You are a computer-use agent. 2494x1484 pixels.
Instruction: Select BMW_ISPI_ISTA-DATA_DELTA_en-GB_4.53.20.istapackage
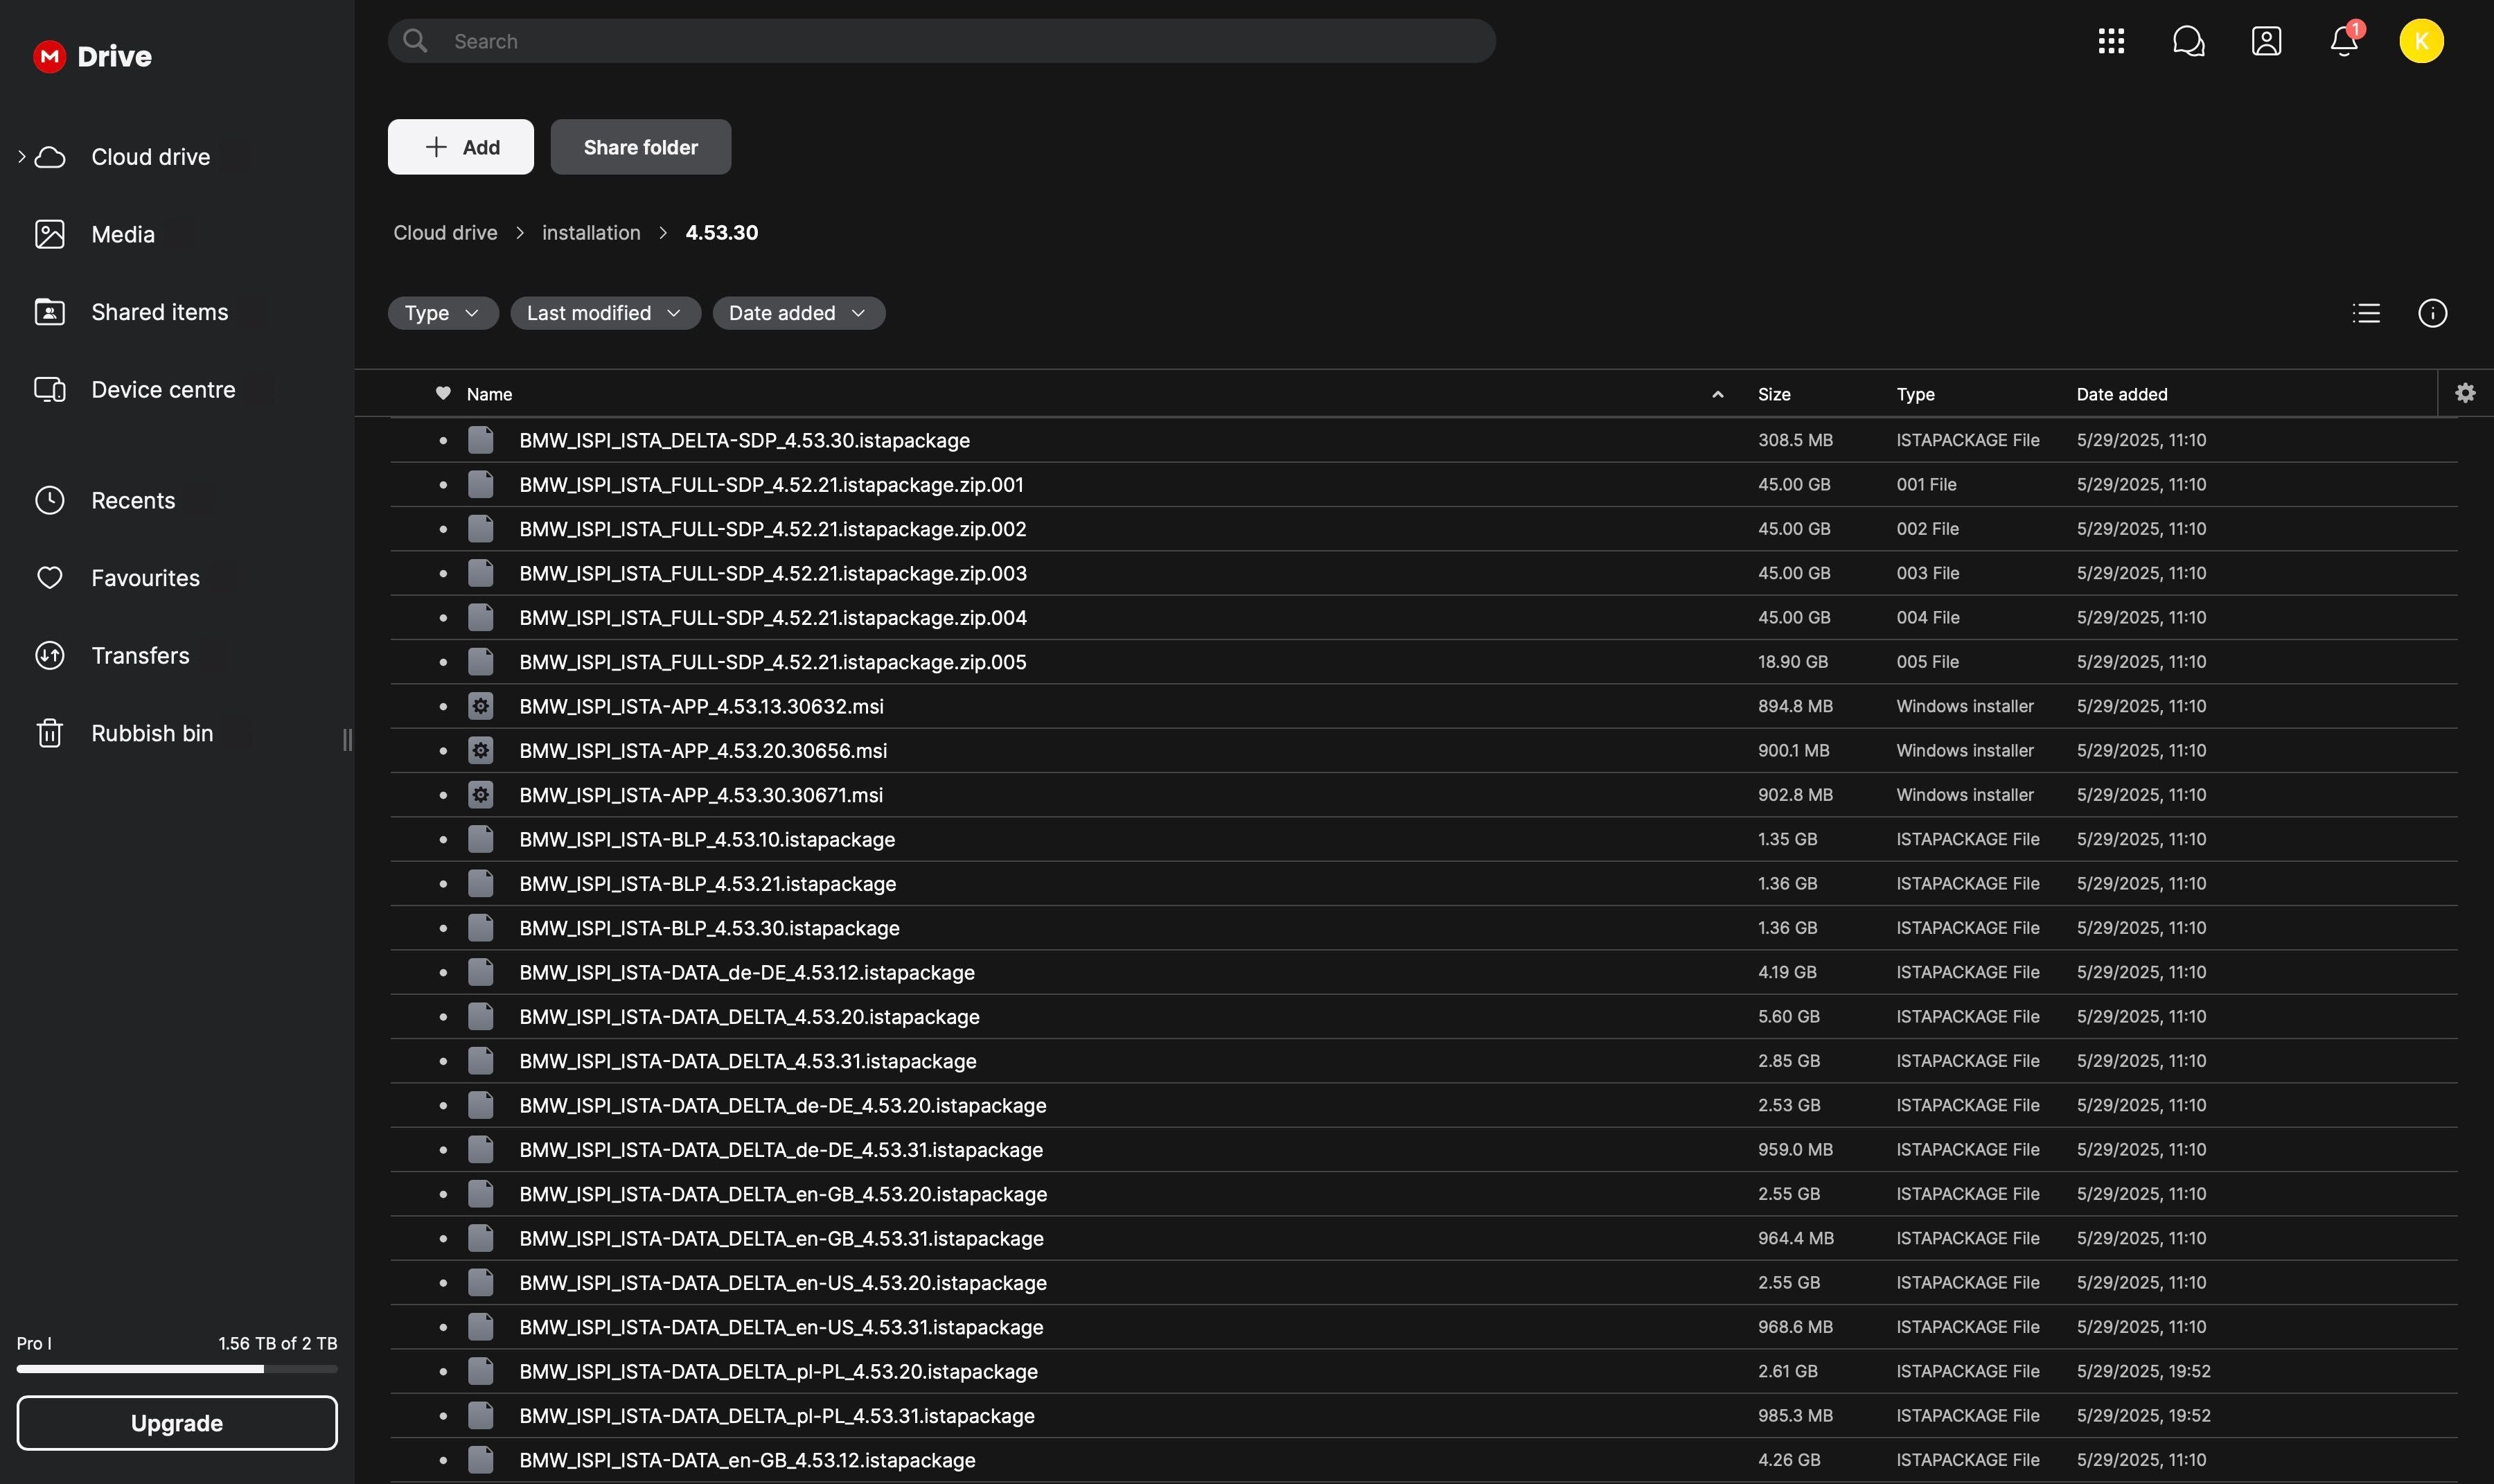[1424, 1194]
